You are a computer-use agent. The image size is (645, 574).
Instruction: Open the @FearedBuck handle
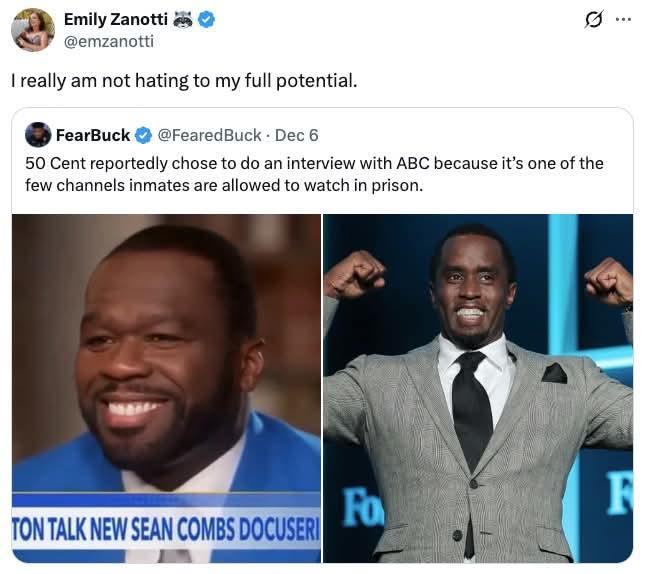point(209,135)
